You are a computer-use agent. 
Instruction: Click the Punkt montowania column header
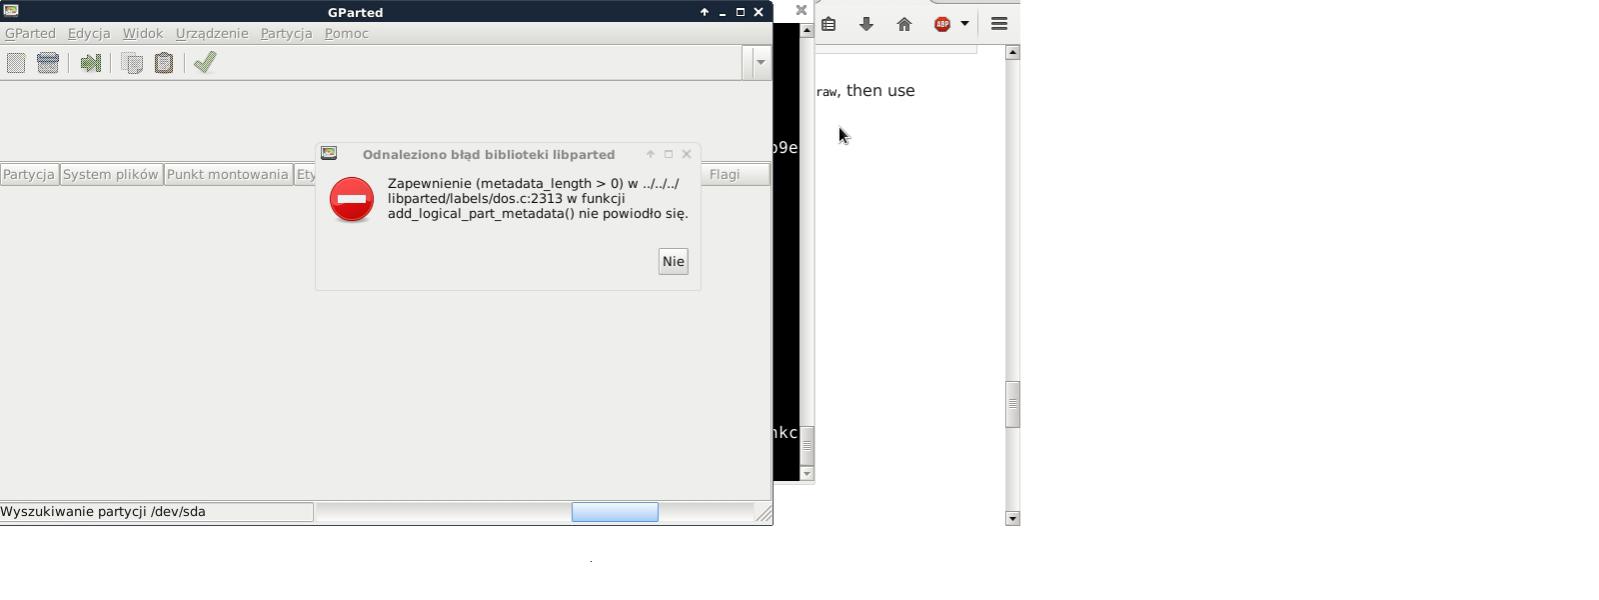tap(228, 174)
